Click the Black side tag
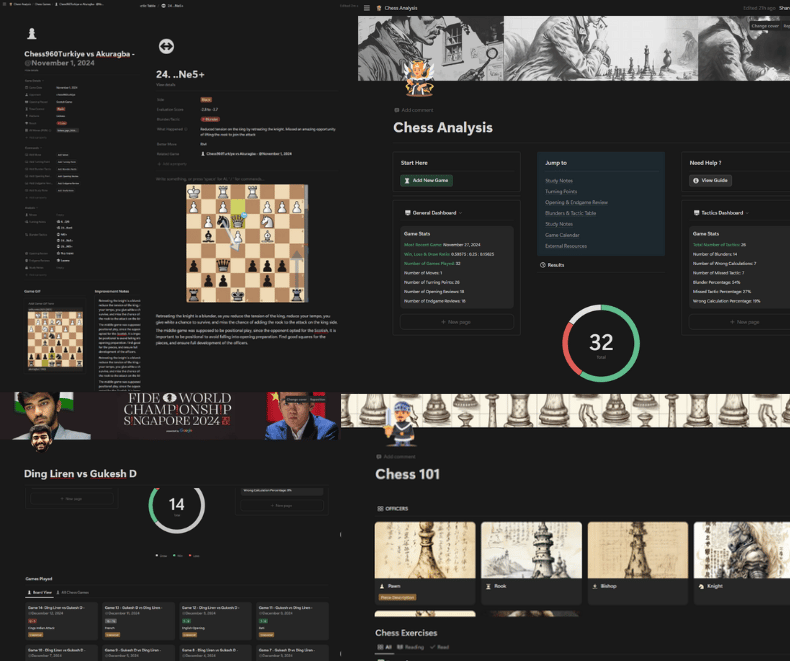The width and height of the screenshot is (790, 661). pyautogui.click(x=206, y=100)
